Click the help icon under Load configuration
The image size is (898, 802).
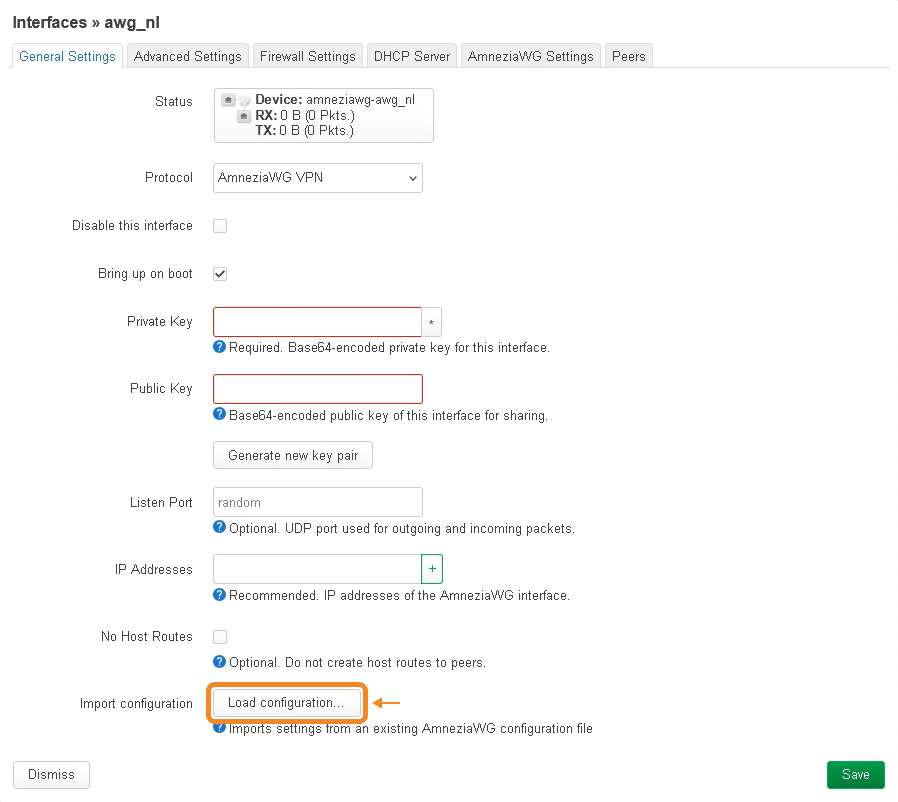click(x=220, y=729)
